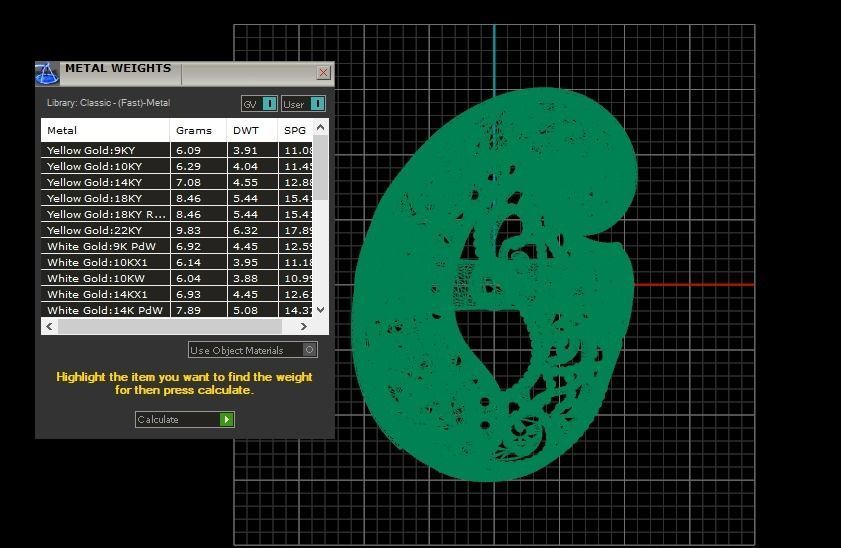Select the Yellow Gold:10KY row
Screen dimensions: 841x548
pyautogui.click(x=177, y=166)
